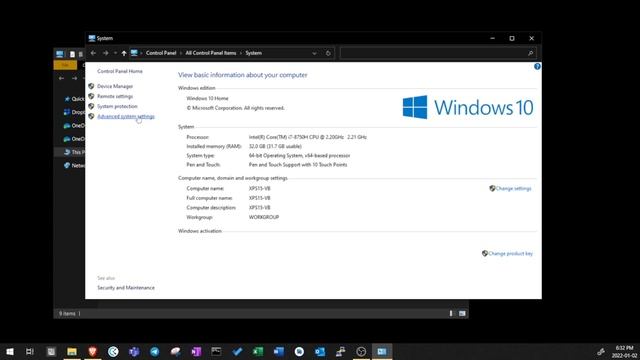Click the computer icon in the address bar
The height and width of the screenshot is (360, 640).
pos(134,53)
